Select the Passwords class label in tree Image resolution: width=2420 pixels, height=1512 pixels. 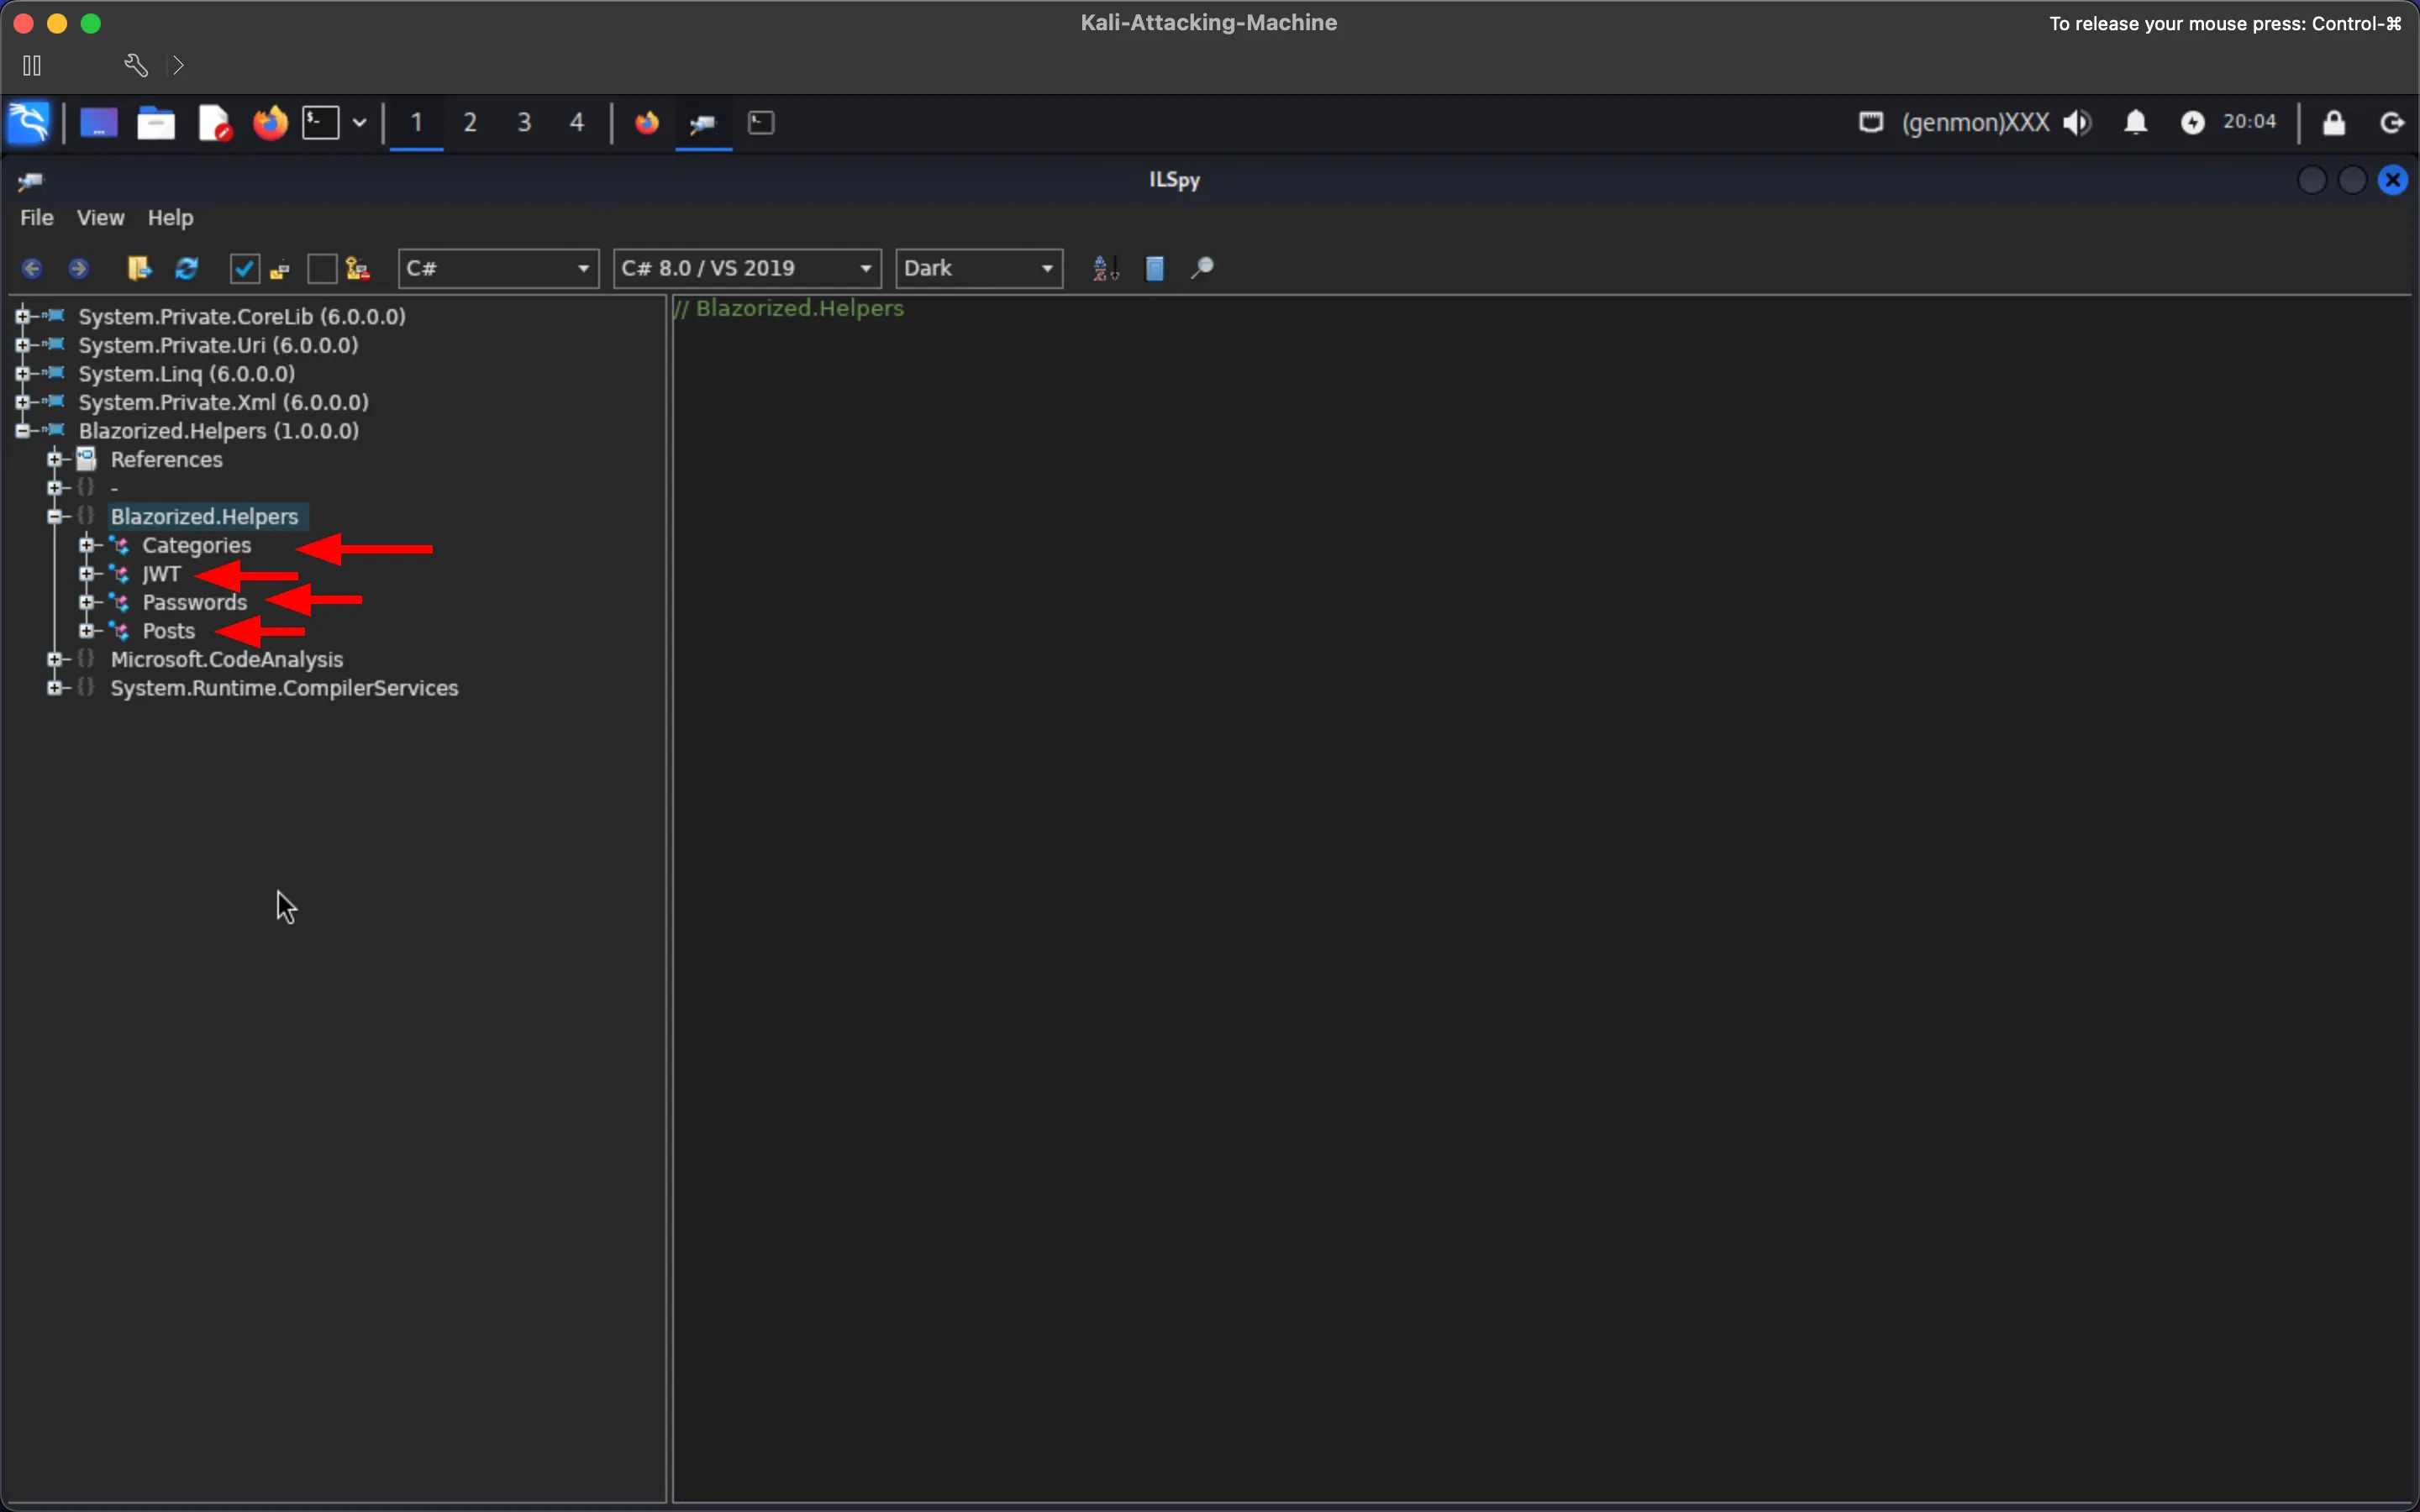point(195,602)
